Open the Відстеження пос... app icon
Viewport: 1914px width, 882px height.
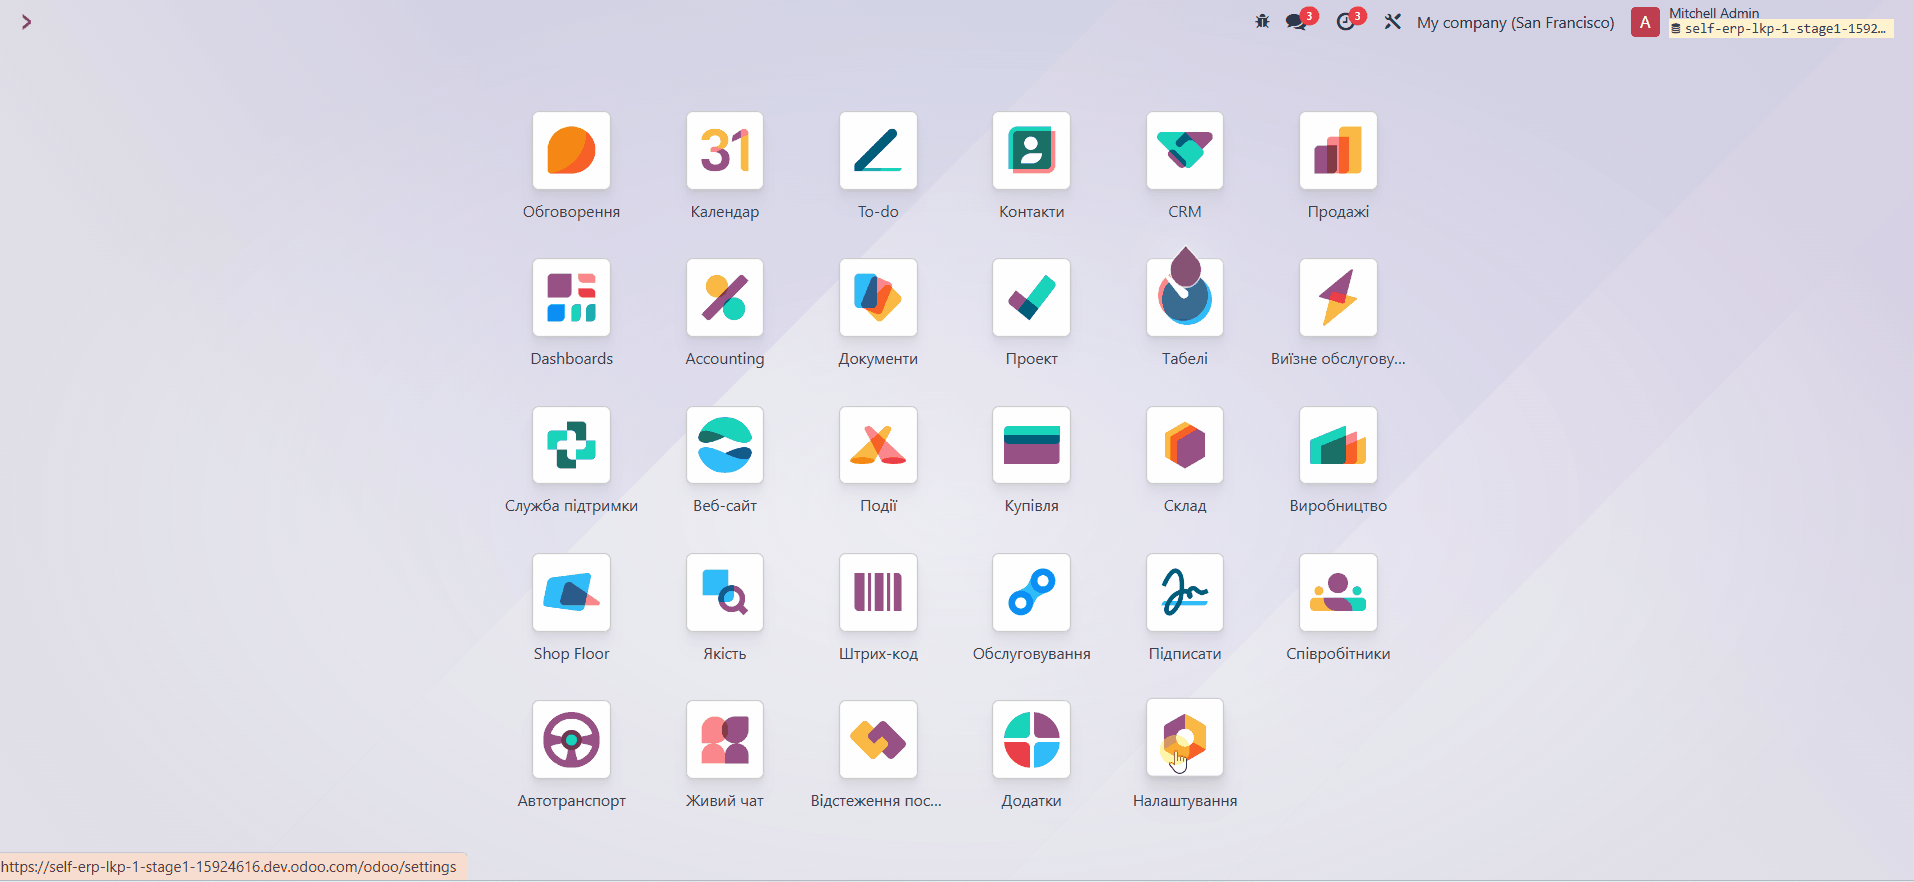tap(878, 740)
